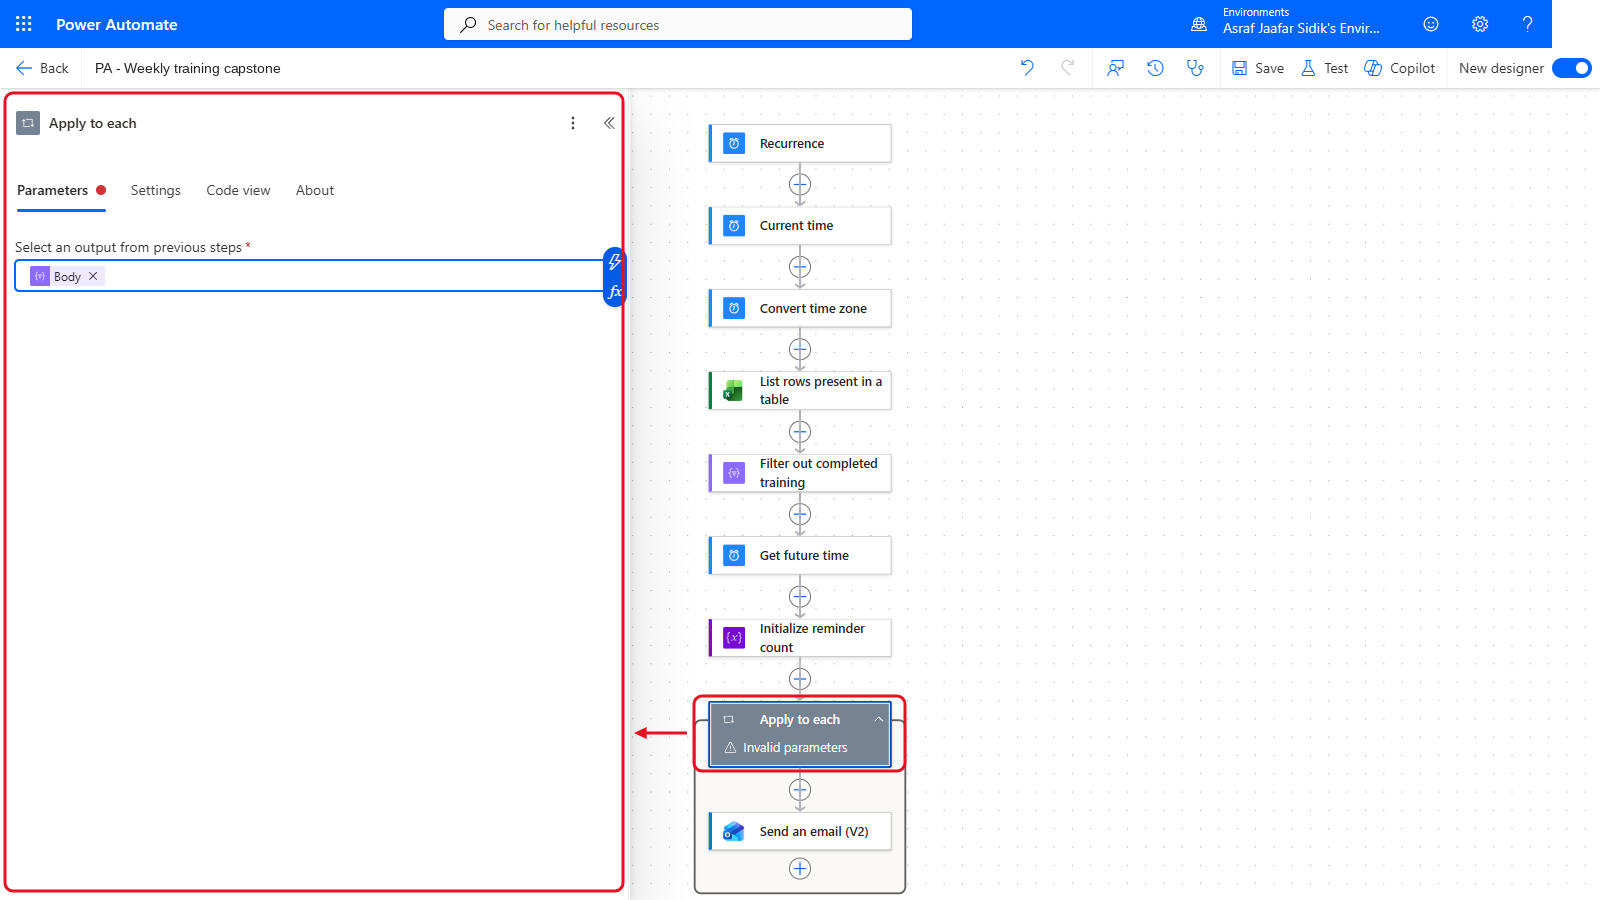
Task: Select Filter out completed training action
Action: (800, 473)
